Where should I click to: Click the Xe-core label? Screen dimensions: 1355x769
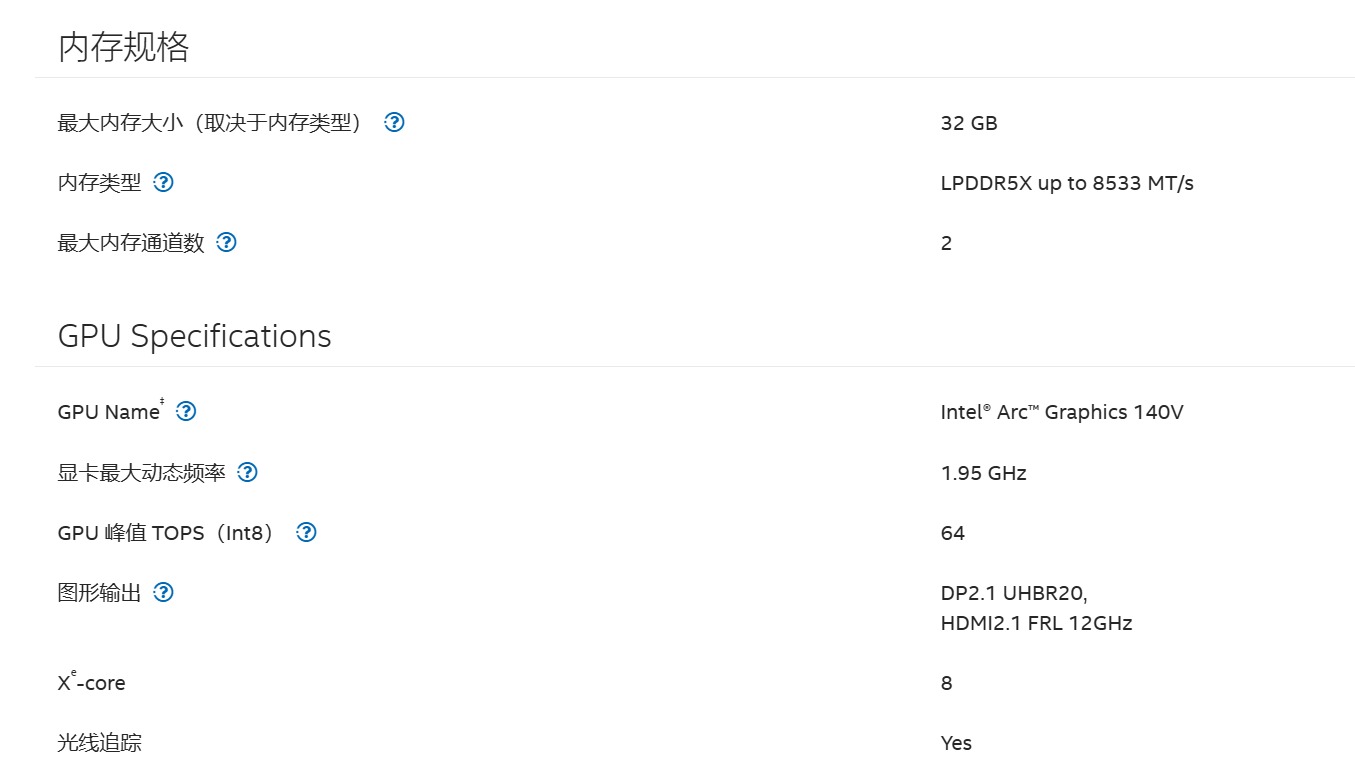91,684
